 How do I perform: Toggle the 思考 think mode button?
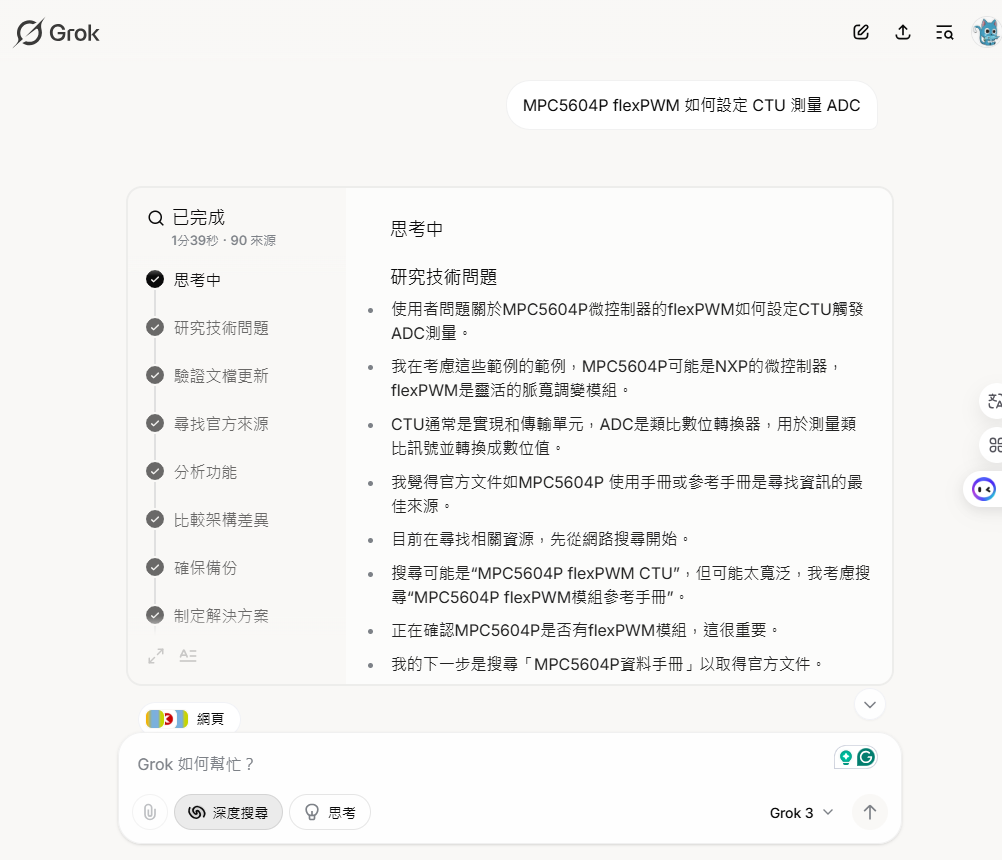(x=330, y=812)
